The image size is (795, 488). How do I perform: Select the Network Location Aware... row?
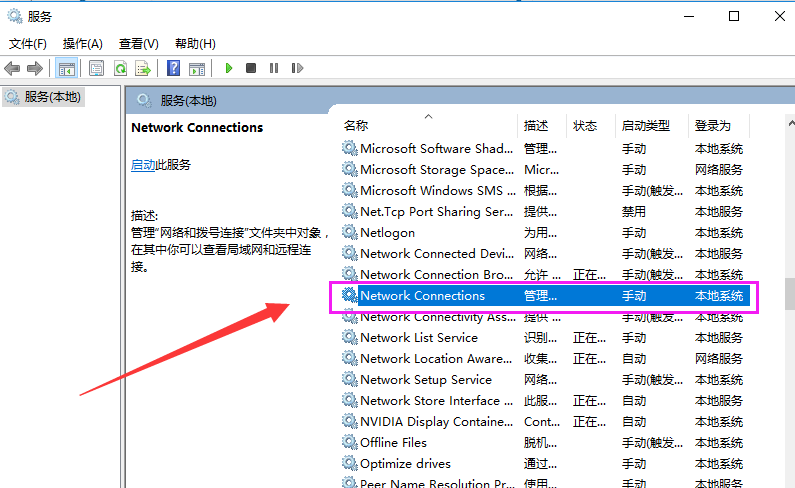545,359
